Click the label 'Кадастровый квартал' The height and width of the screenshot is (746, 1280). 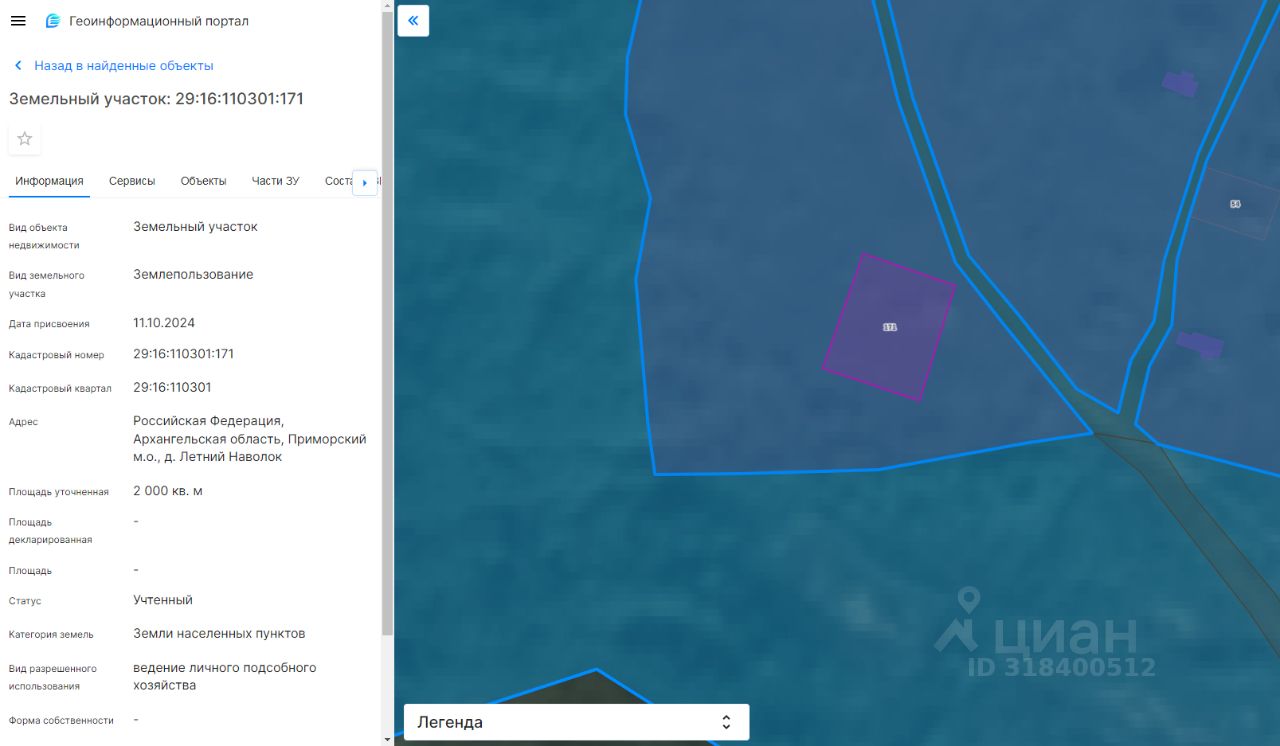pyautogui.click(x=60, y=389)
